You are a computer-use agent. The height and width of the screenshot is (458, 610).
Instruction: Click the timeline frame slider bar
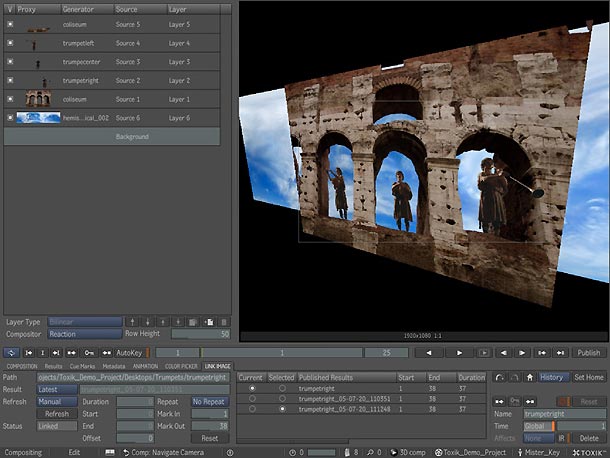pos(282,352)
